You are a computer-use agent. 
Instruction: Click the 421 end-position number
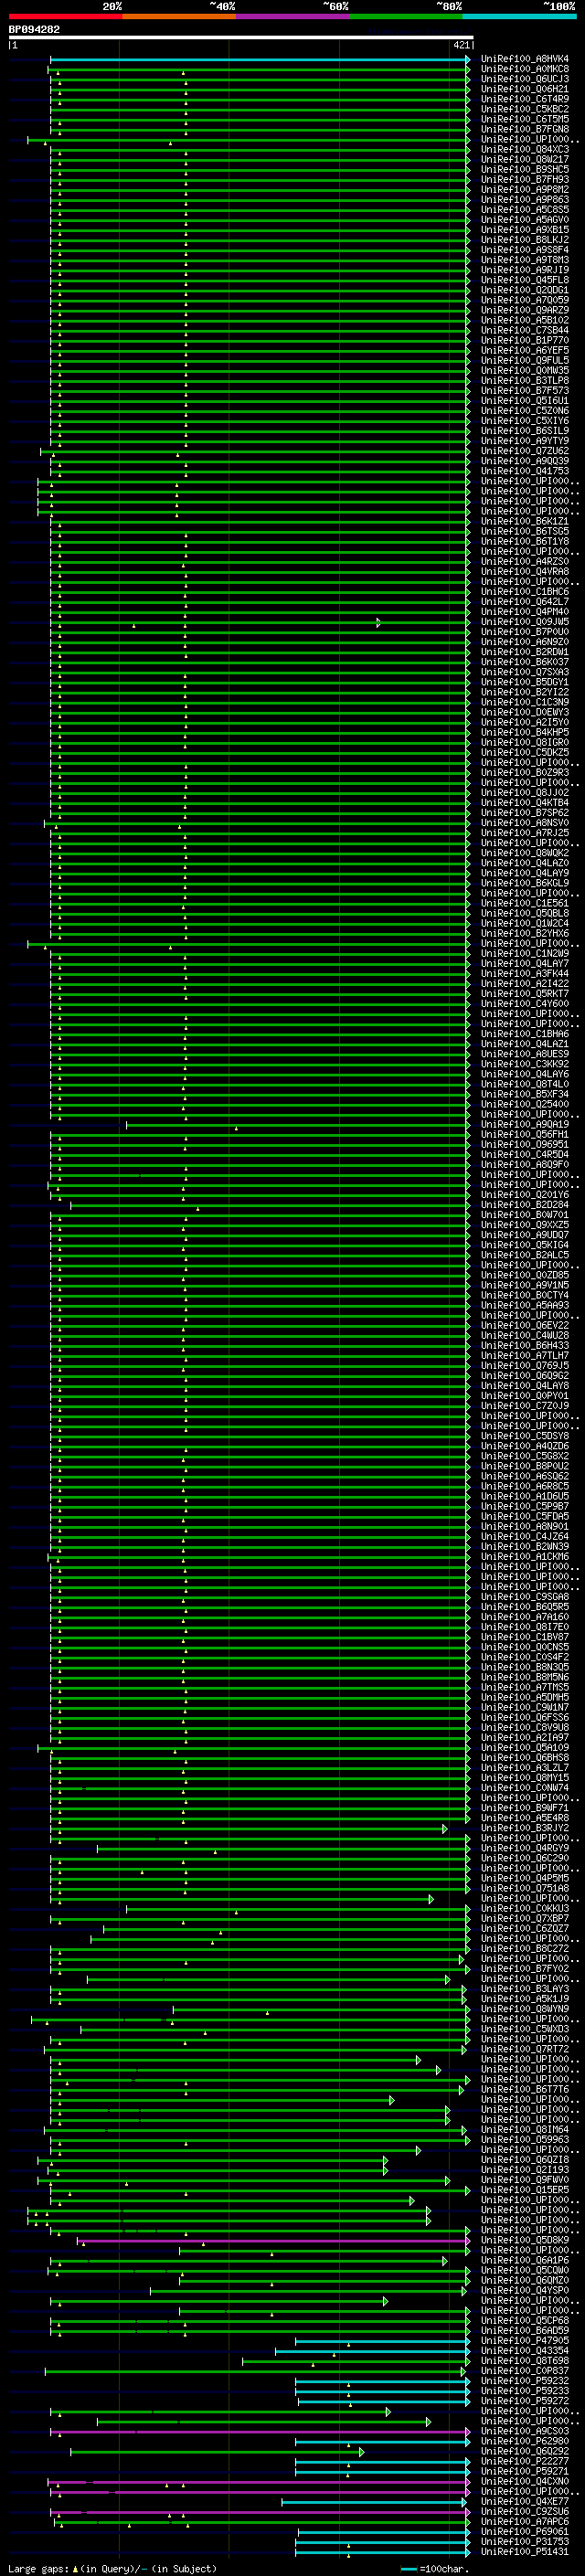pos(461,45)
